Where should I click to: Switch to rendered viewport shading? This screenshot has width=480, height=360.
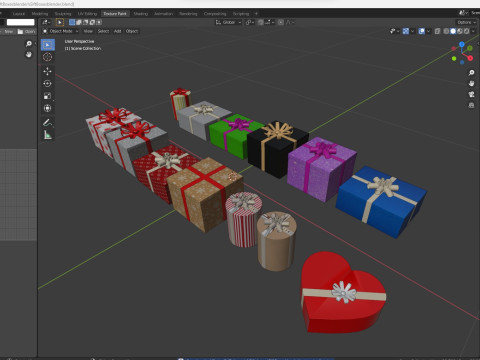(467, 31)
